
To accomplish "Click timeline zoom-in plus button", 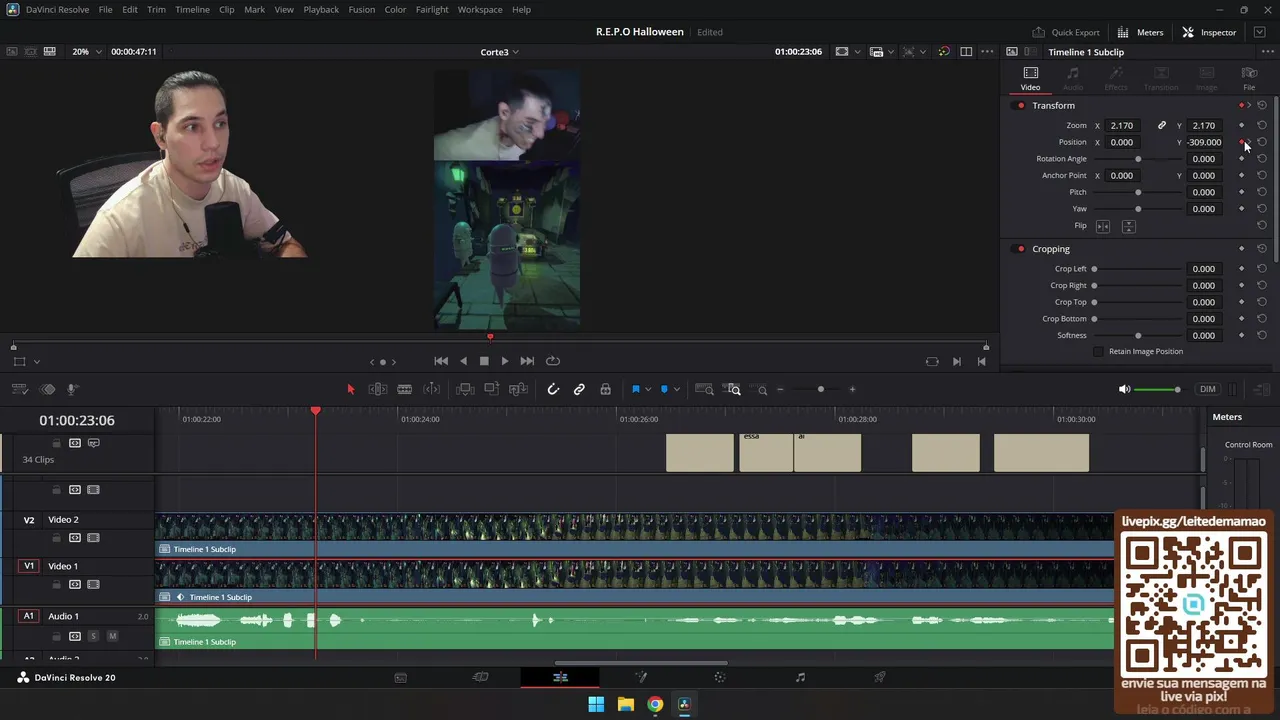I will [x=852, y=389].
